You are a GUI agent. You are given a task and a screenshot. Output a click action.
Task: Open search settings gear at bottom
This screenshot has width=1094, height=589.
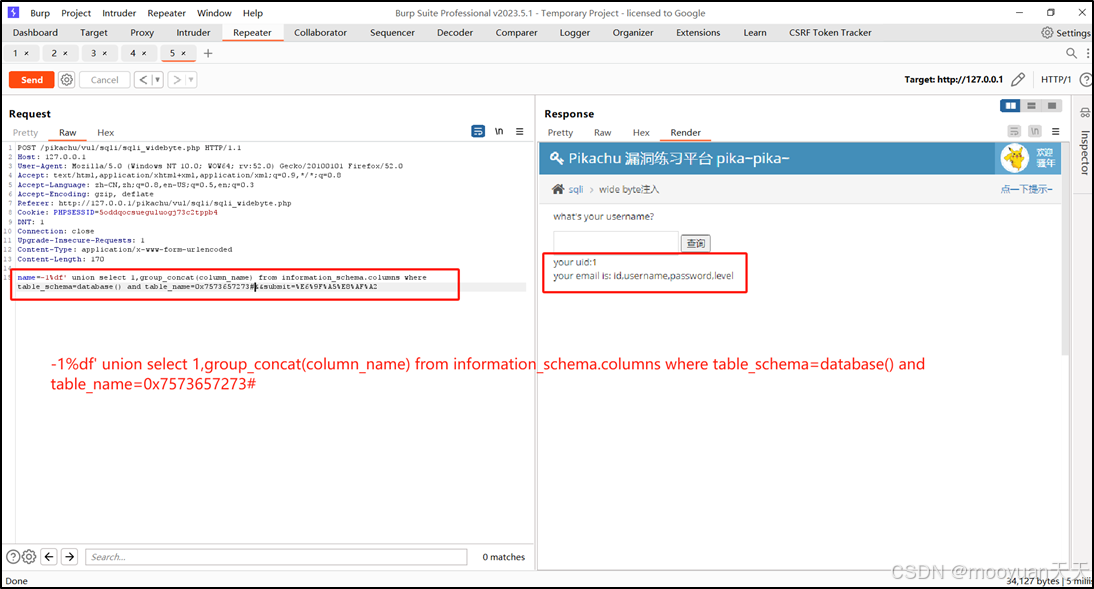[x=29, y=557]
